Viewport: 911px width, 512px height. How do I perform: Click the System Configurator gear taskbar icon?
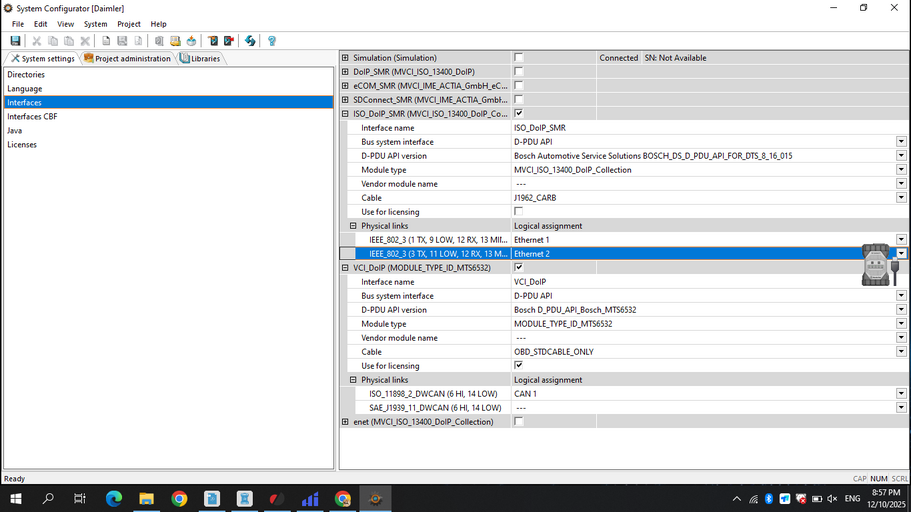375,499
